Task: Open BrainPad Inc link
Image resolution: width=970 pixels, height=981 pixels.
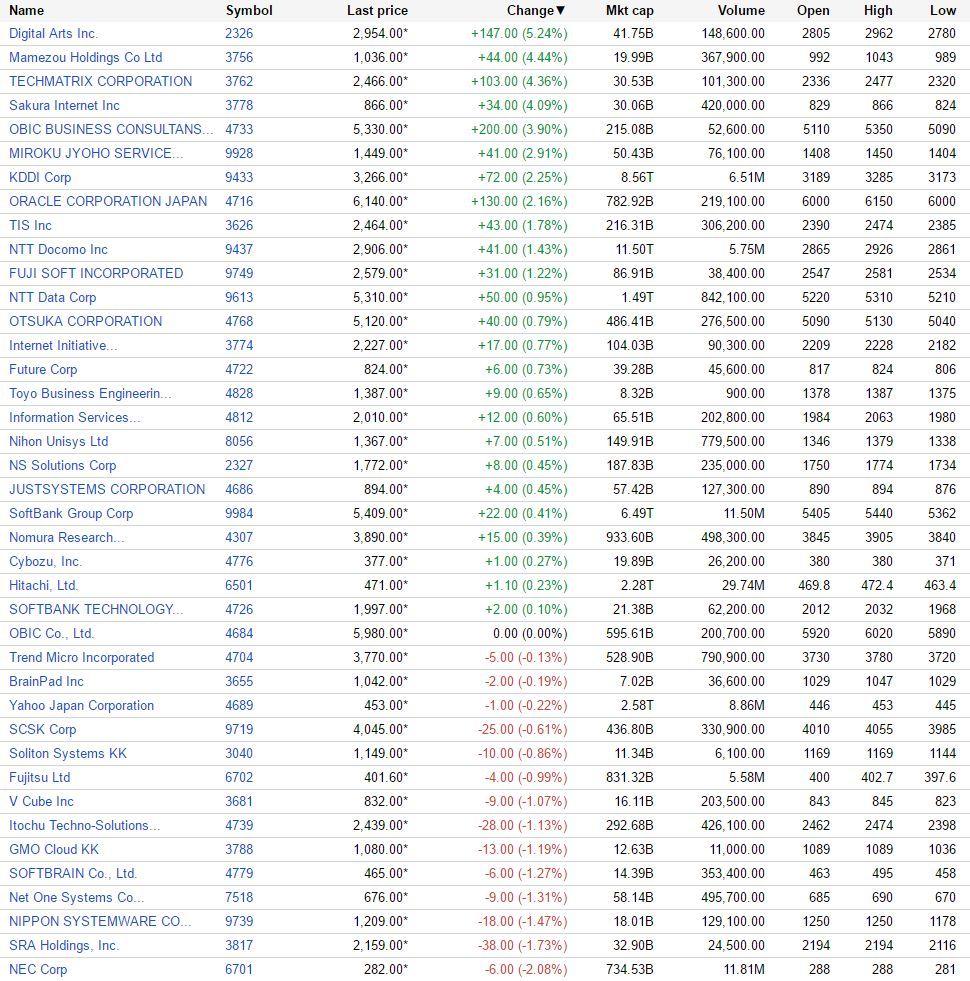Action: point(46,681)
